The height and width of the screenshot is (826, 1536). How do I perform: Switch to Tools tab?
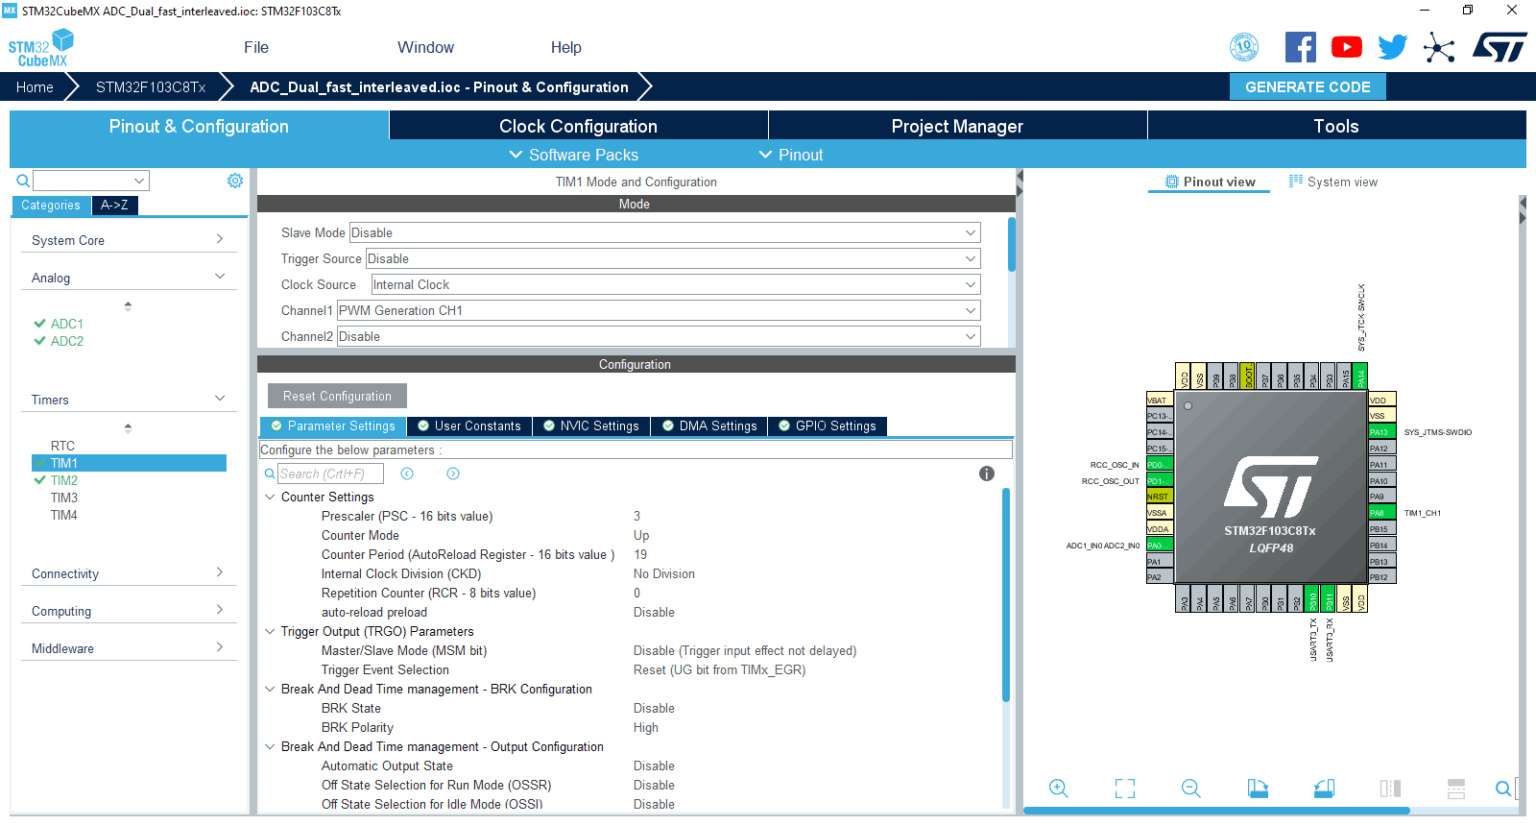tap(1336, 126)
